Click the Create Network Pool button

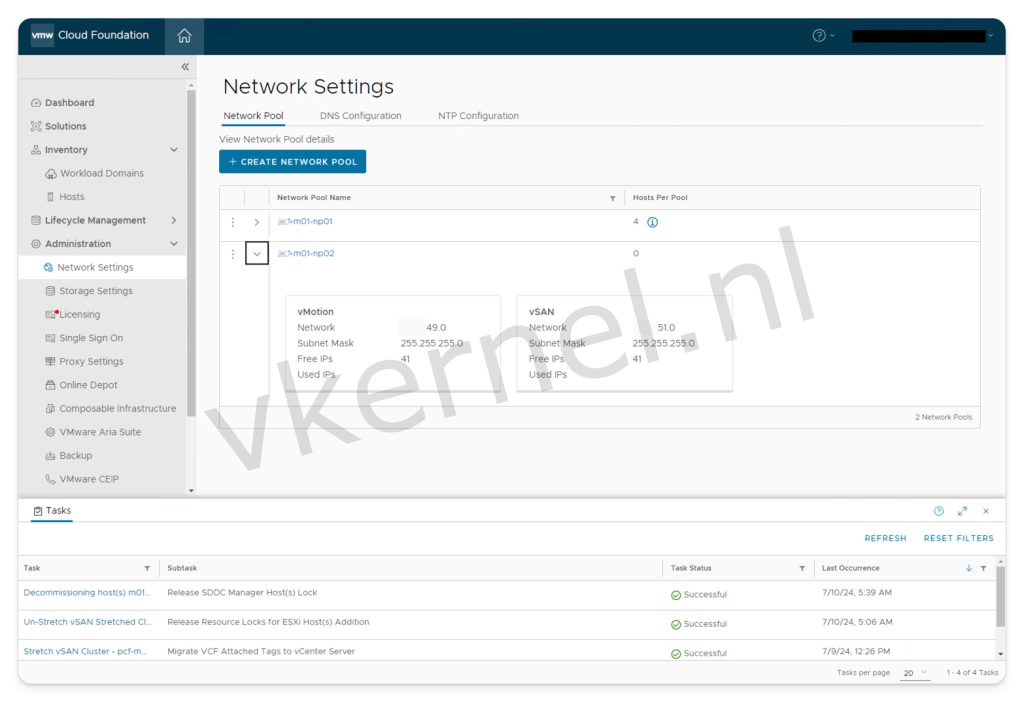coord(292,161)
